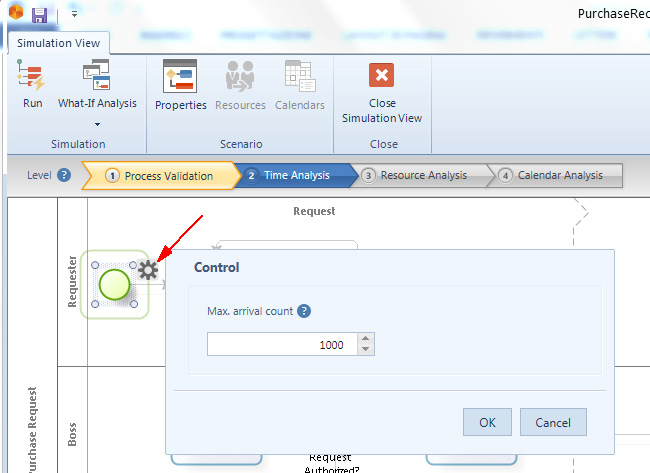
Task: Open scenario Properties
Action: click(x=180, y=85)
